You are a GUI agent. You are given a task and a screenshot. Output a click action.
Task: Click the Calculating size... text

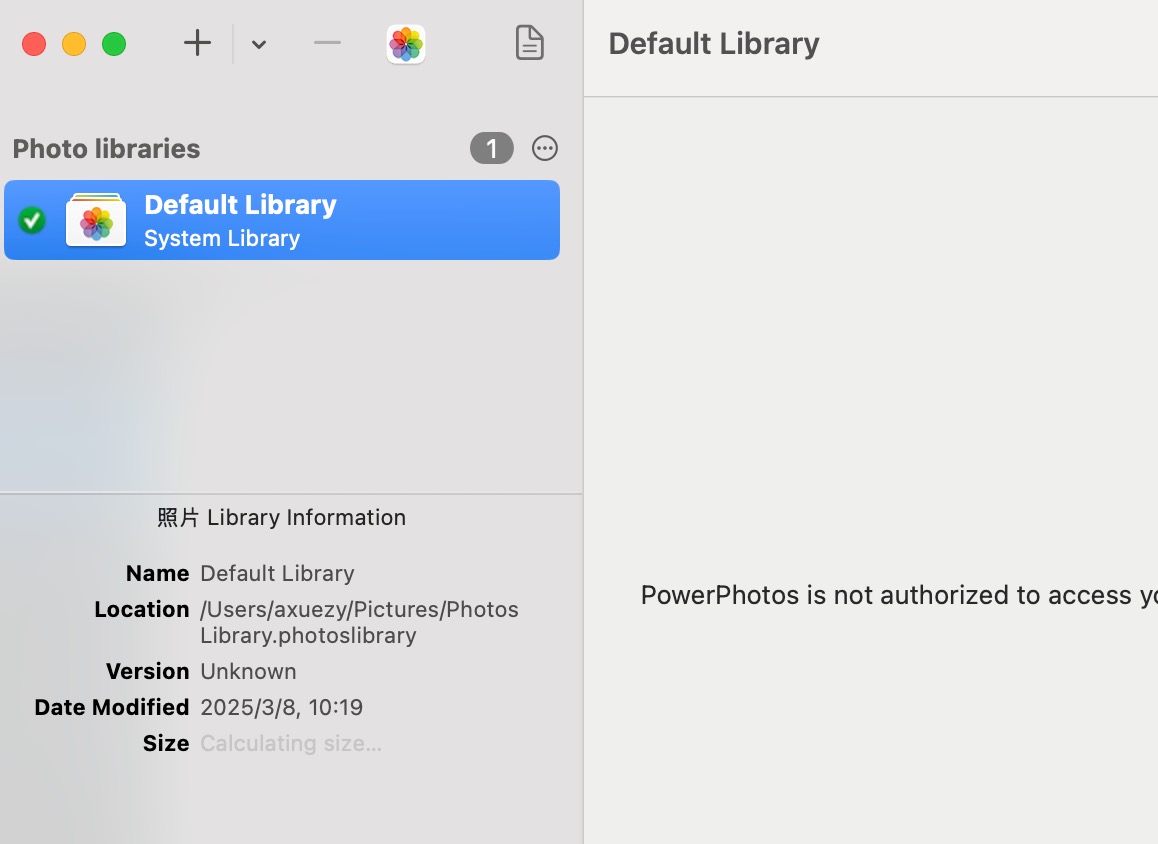click(291, 743)
